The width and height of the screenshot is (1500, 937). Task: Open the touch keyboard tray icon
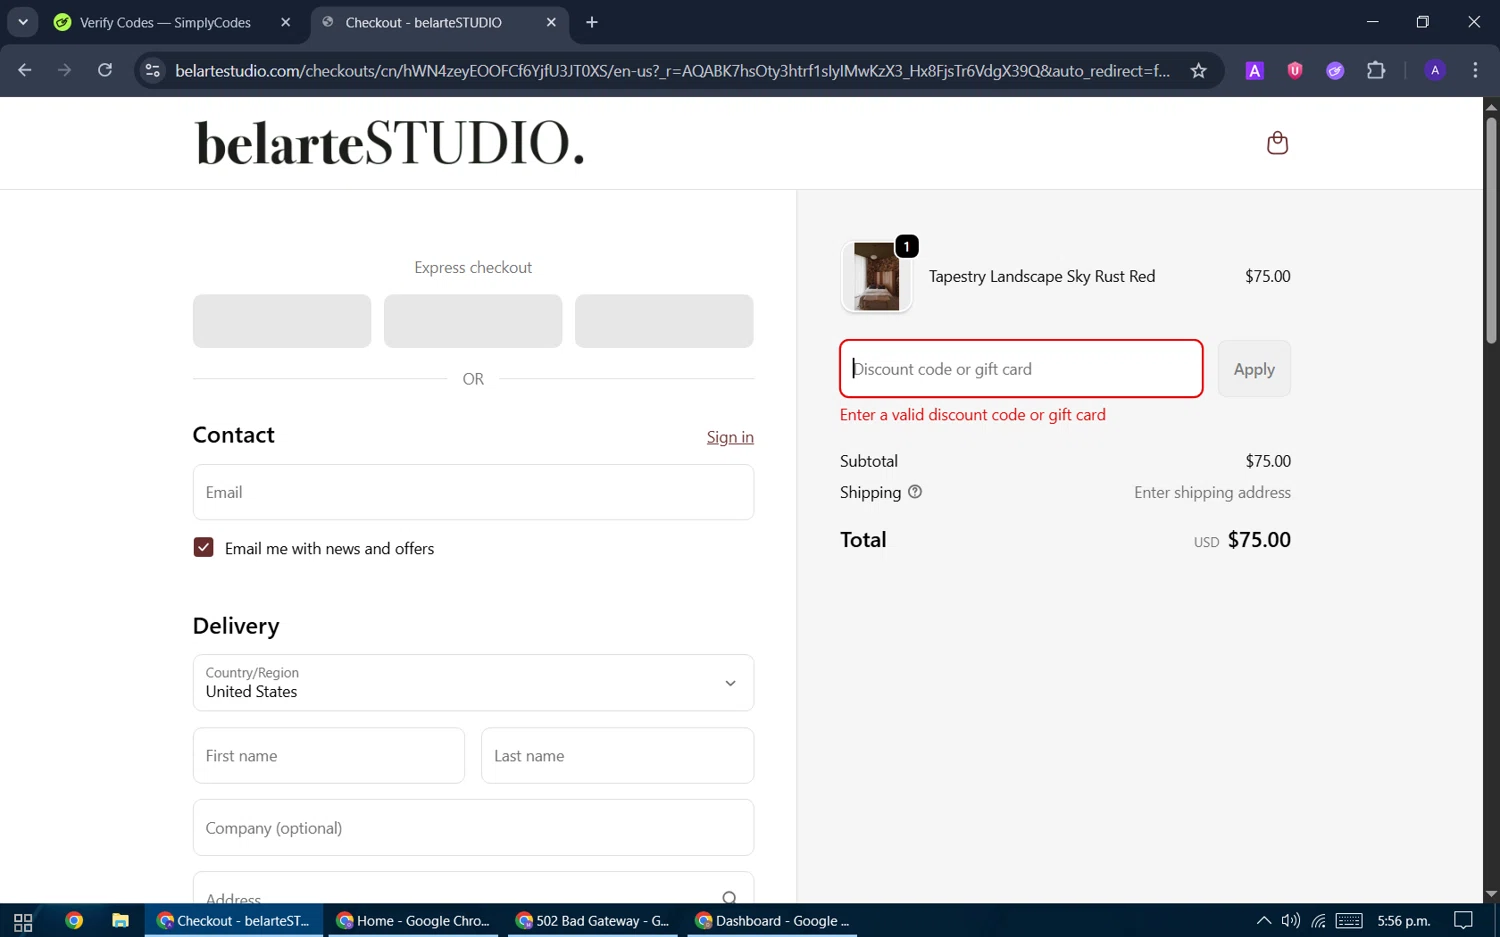coord(1349,921)
